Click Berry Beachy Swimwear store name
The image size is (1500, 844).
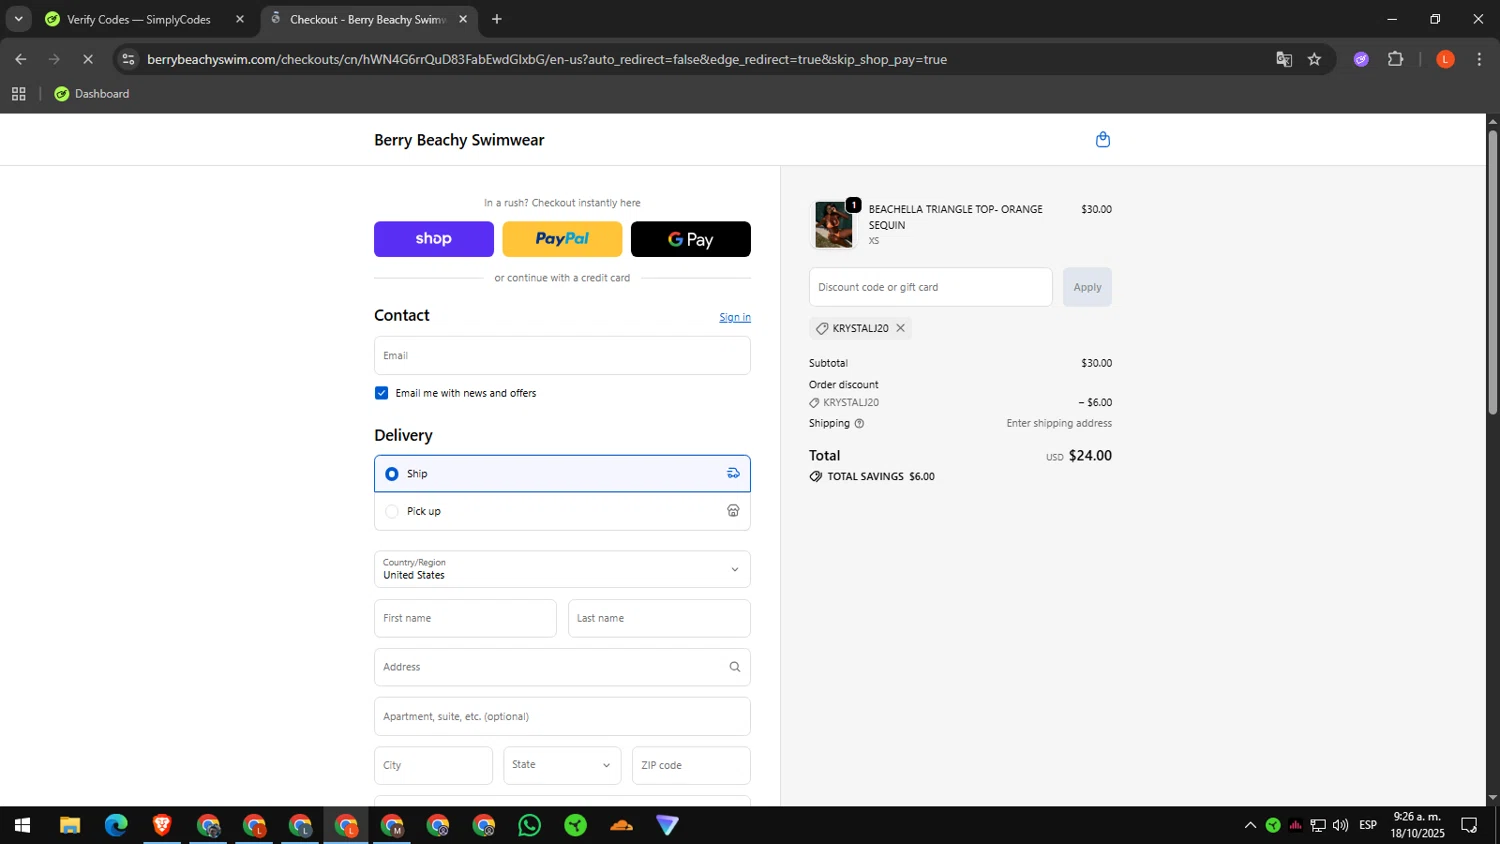coord(459,140)
